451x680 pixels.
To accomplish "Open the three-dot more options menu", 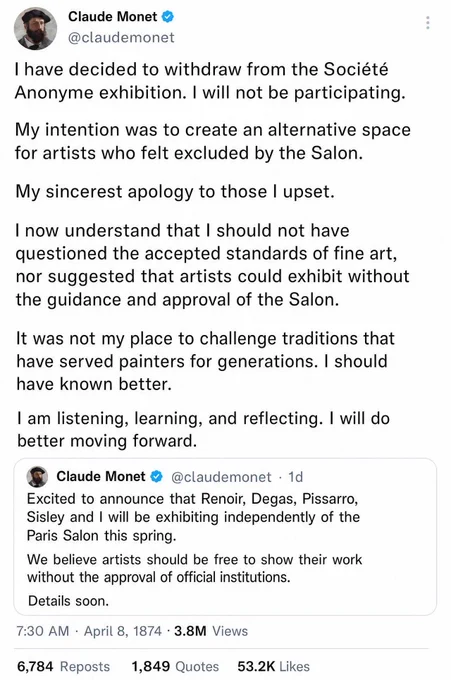I will click(428, 23).
